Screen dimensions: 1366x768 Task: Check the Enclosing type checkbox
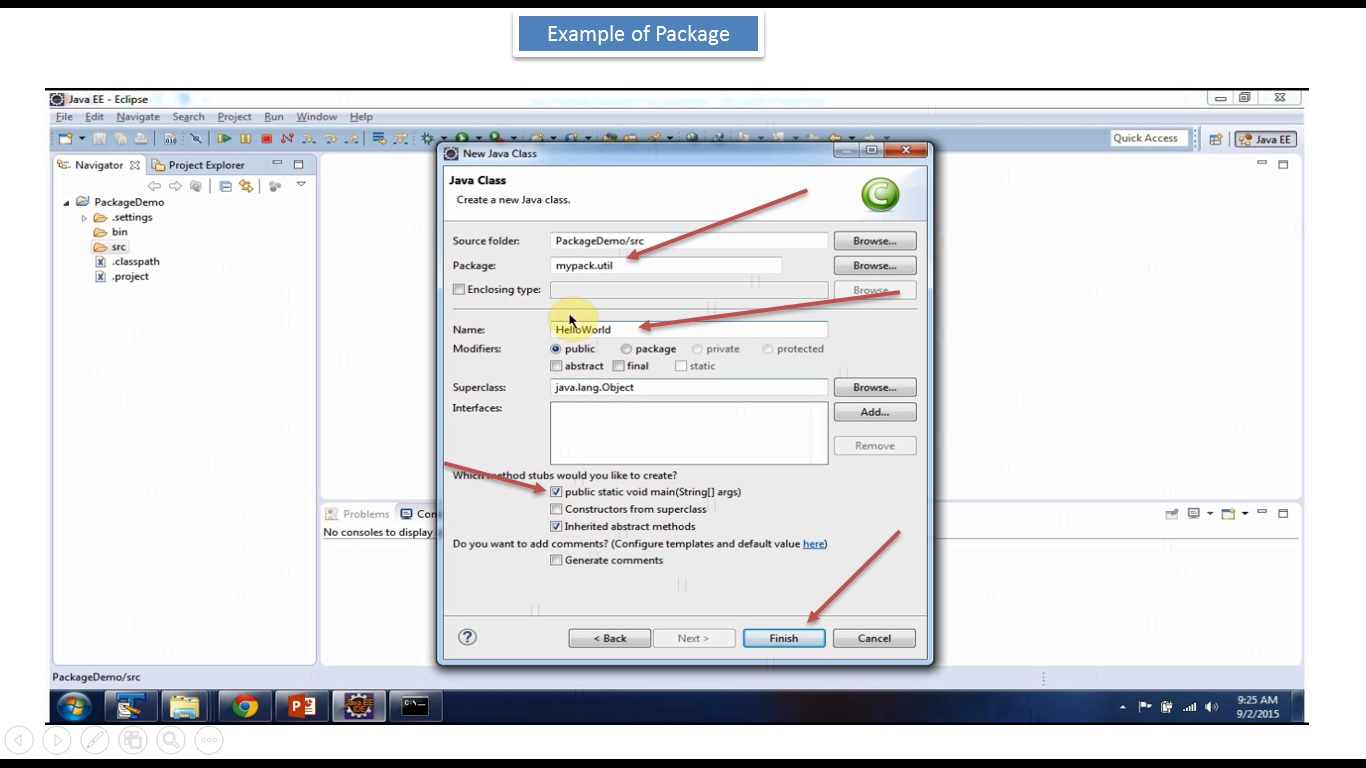tap(459, 290)
